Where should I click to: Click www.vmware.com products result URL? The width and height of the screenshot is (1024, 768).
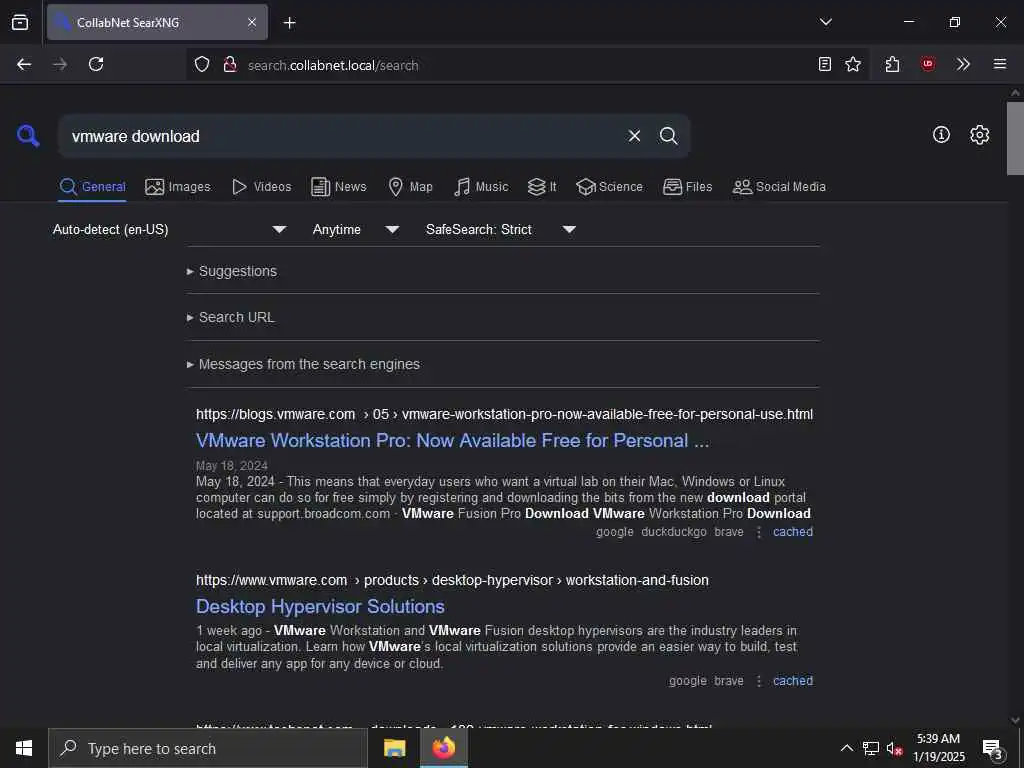452,580
